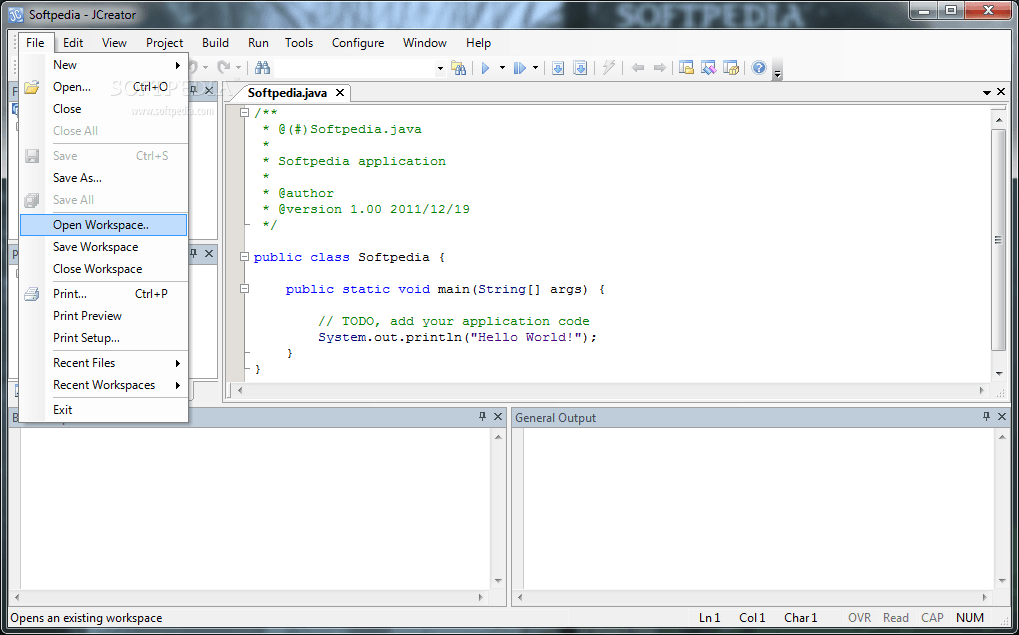The image size is (1019, 635).
Task: Toggle the Read-only status bar indicator
Action: (895, 617)
